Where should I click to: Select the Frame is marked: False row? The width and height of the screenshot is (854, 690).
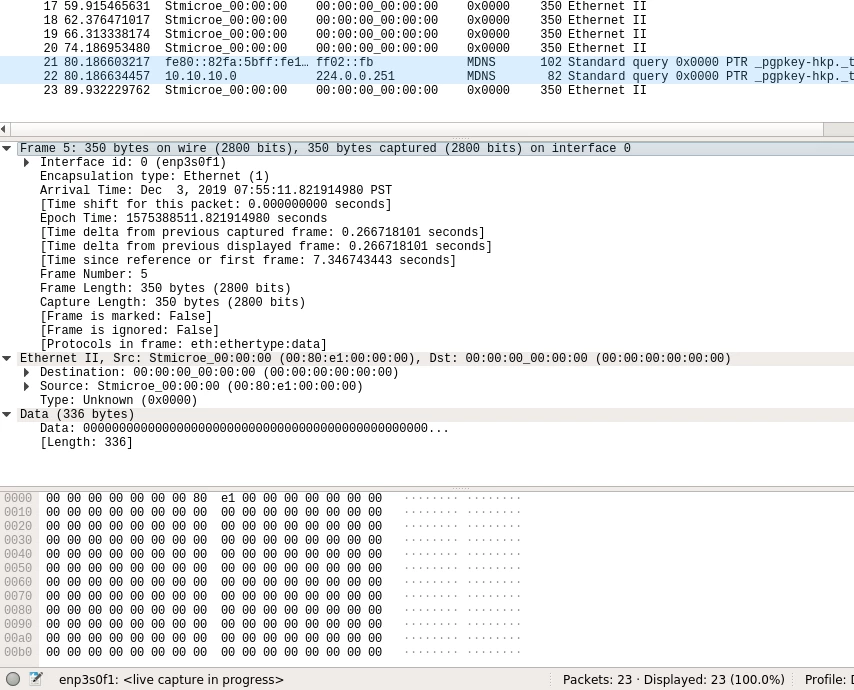(126, 316)
